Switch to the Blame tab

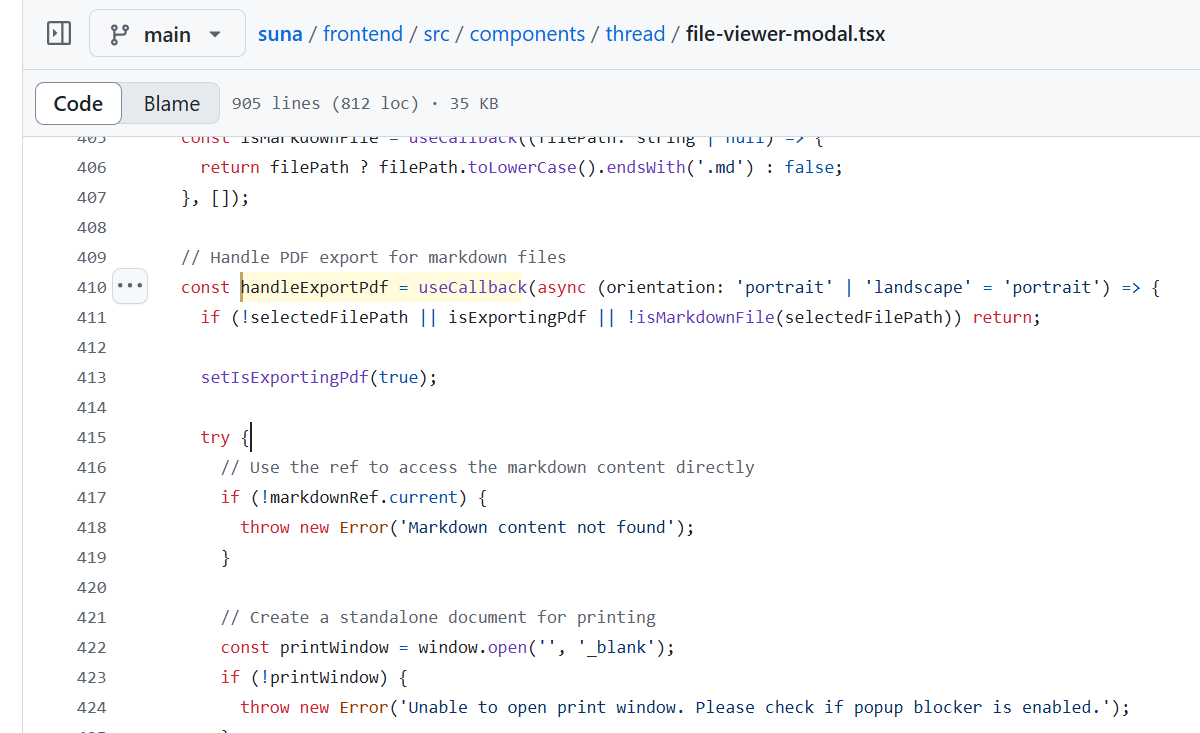click(x=171, y=102)
